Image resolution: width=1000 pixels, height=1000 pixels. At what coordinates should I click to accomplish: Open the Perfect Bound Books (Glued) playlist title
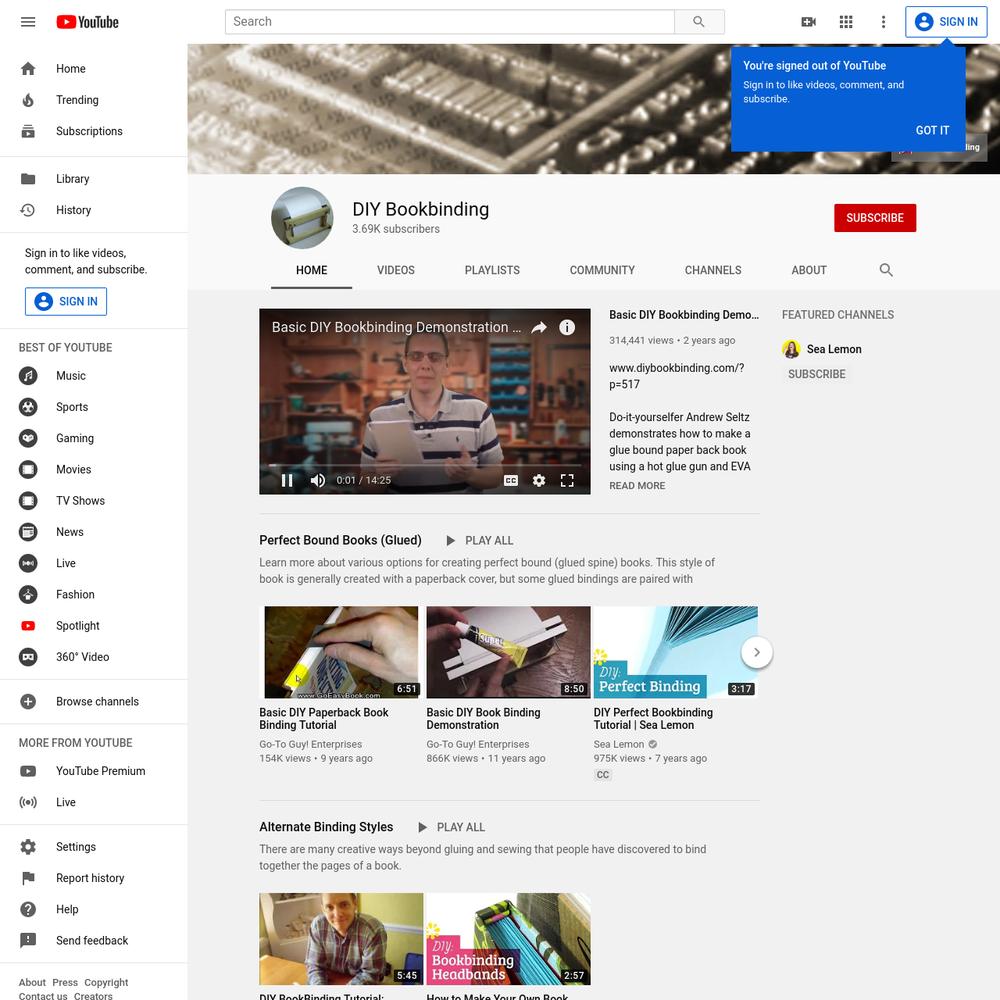coord(341,541)
